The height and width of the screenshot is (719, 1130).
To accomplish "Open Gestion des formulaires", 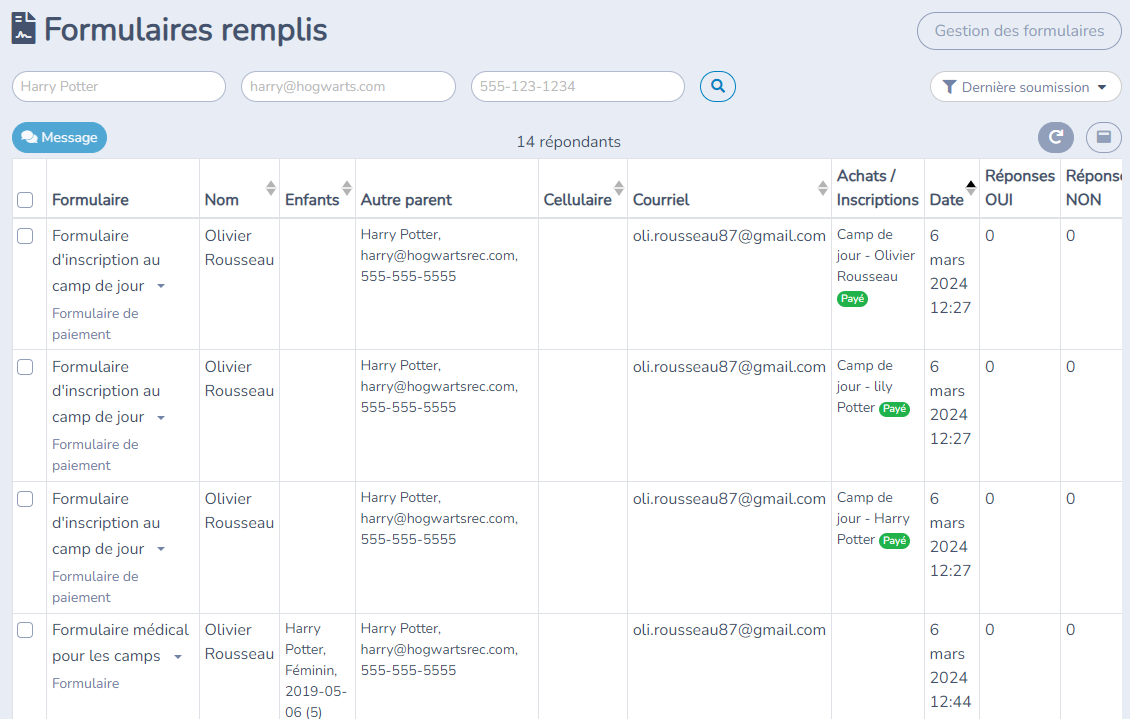I will [x=1019, y=31].
